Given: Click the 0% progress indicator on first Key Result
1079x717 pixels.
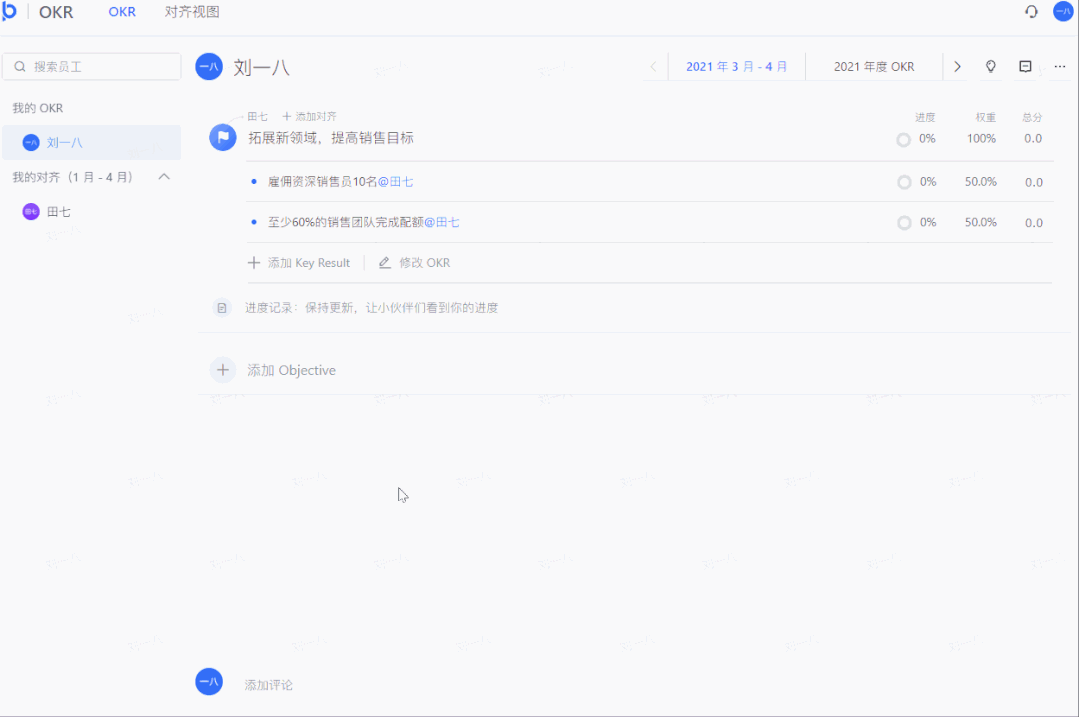Looking at the screenshot, I should (906, 181).
